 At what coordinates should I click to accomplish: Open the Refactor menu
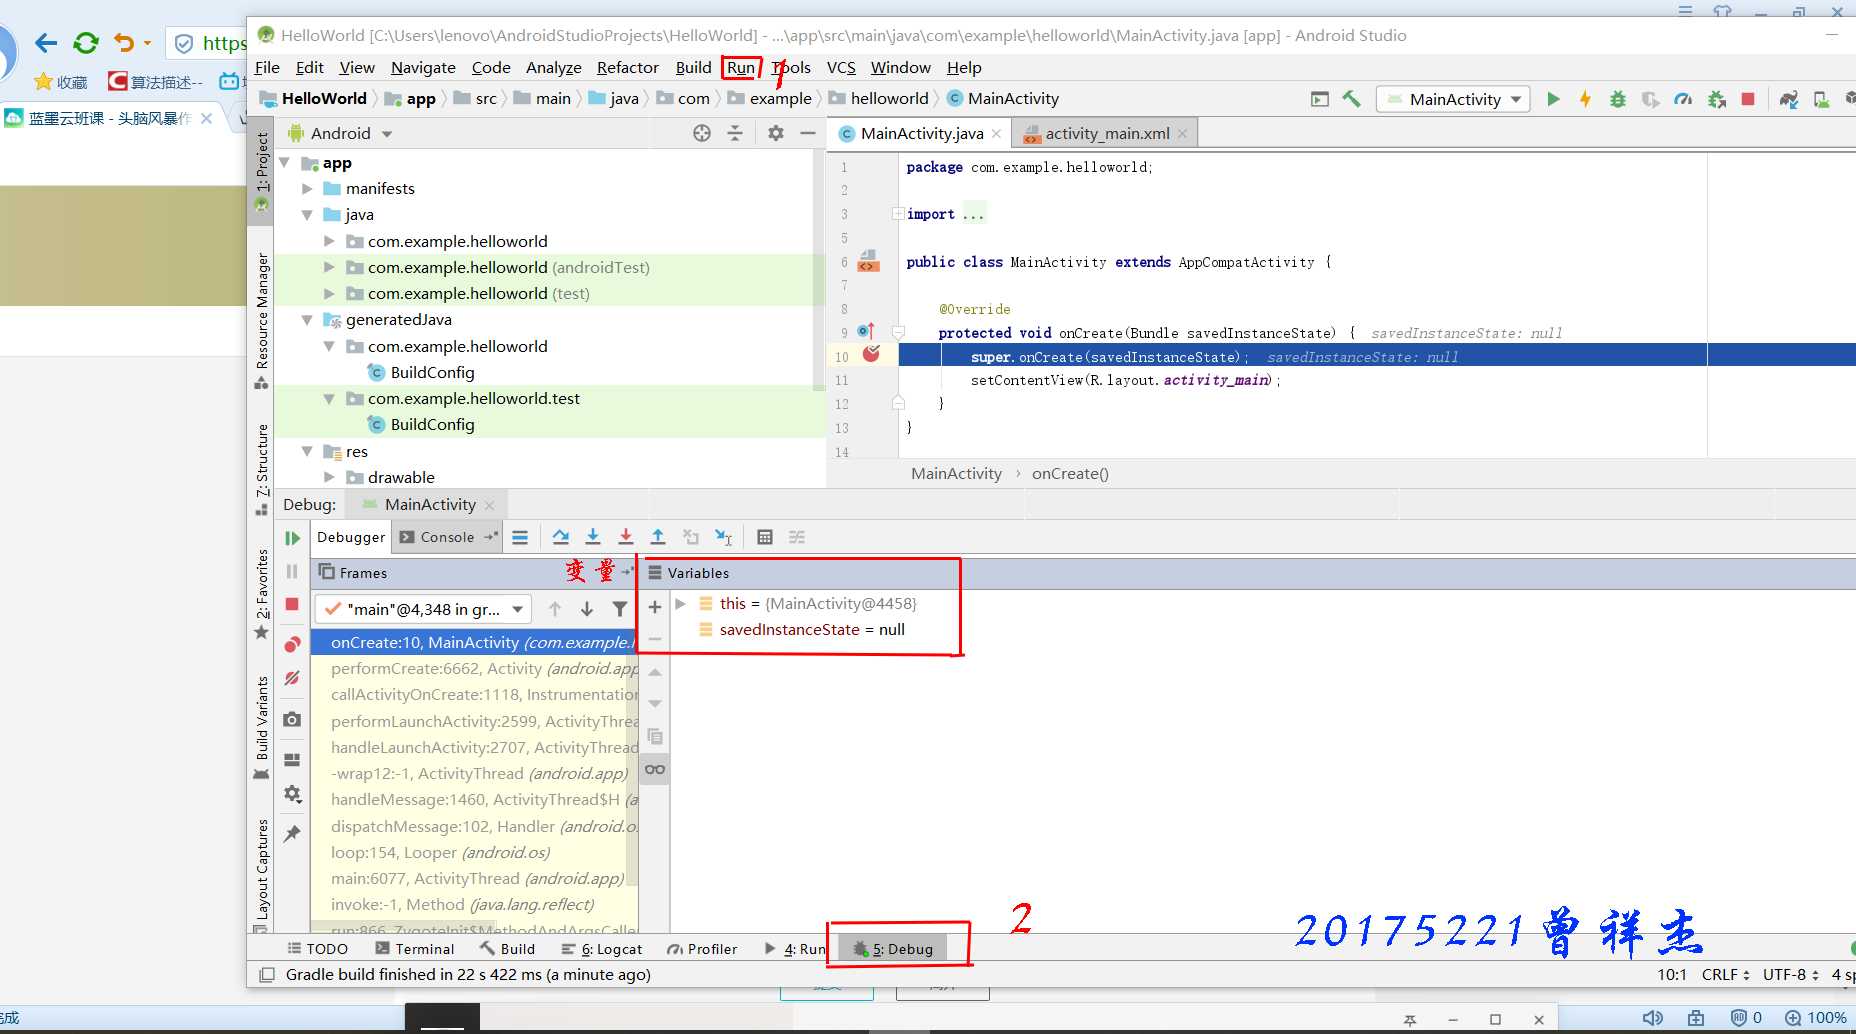click(628, 67)
